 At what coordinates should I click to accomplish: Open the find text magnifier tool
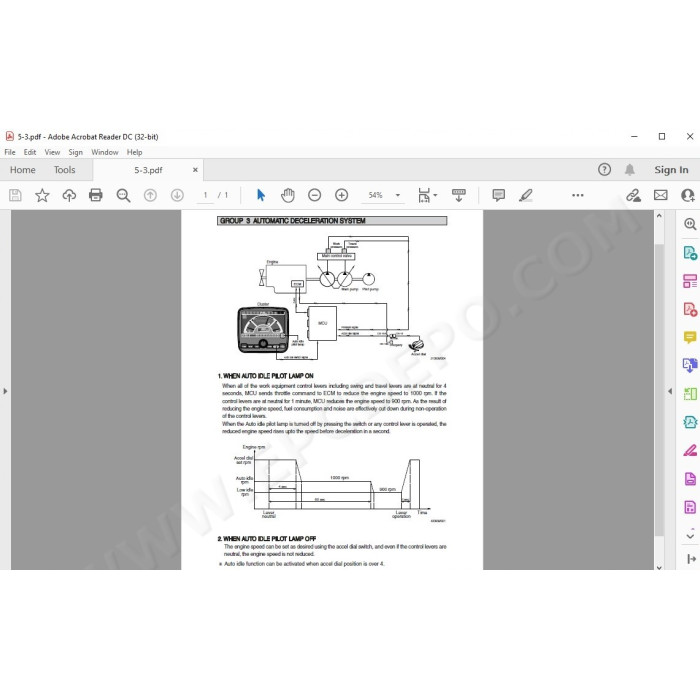click(x=123, y=195)
